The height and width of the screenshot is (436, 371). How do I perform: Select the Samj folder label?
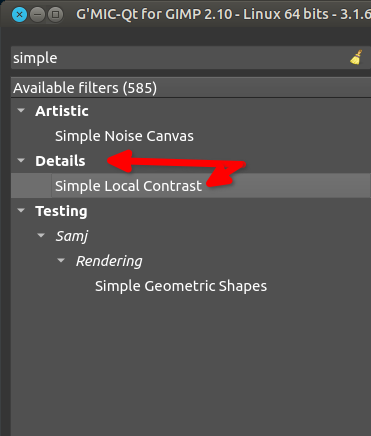tap(72, 236)
